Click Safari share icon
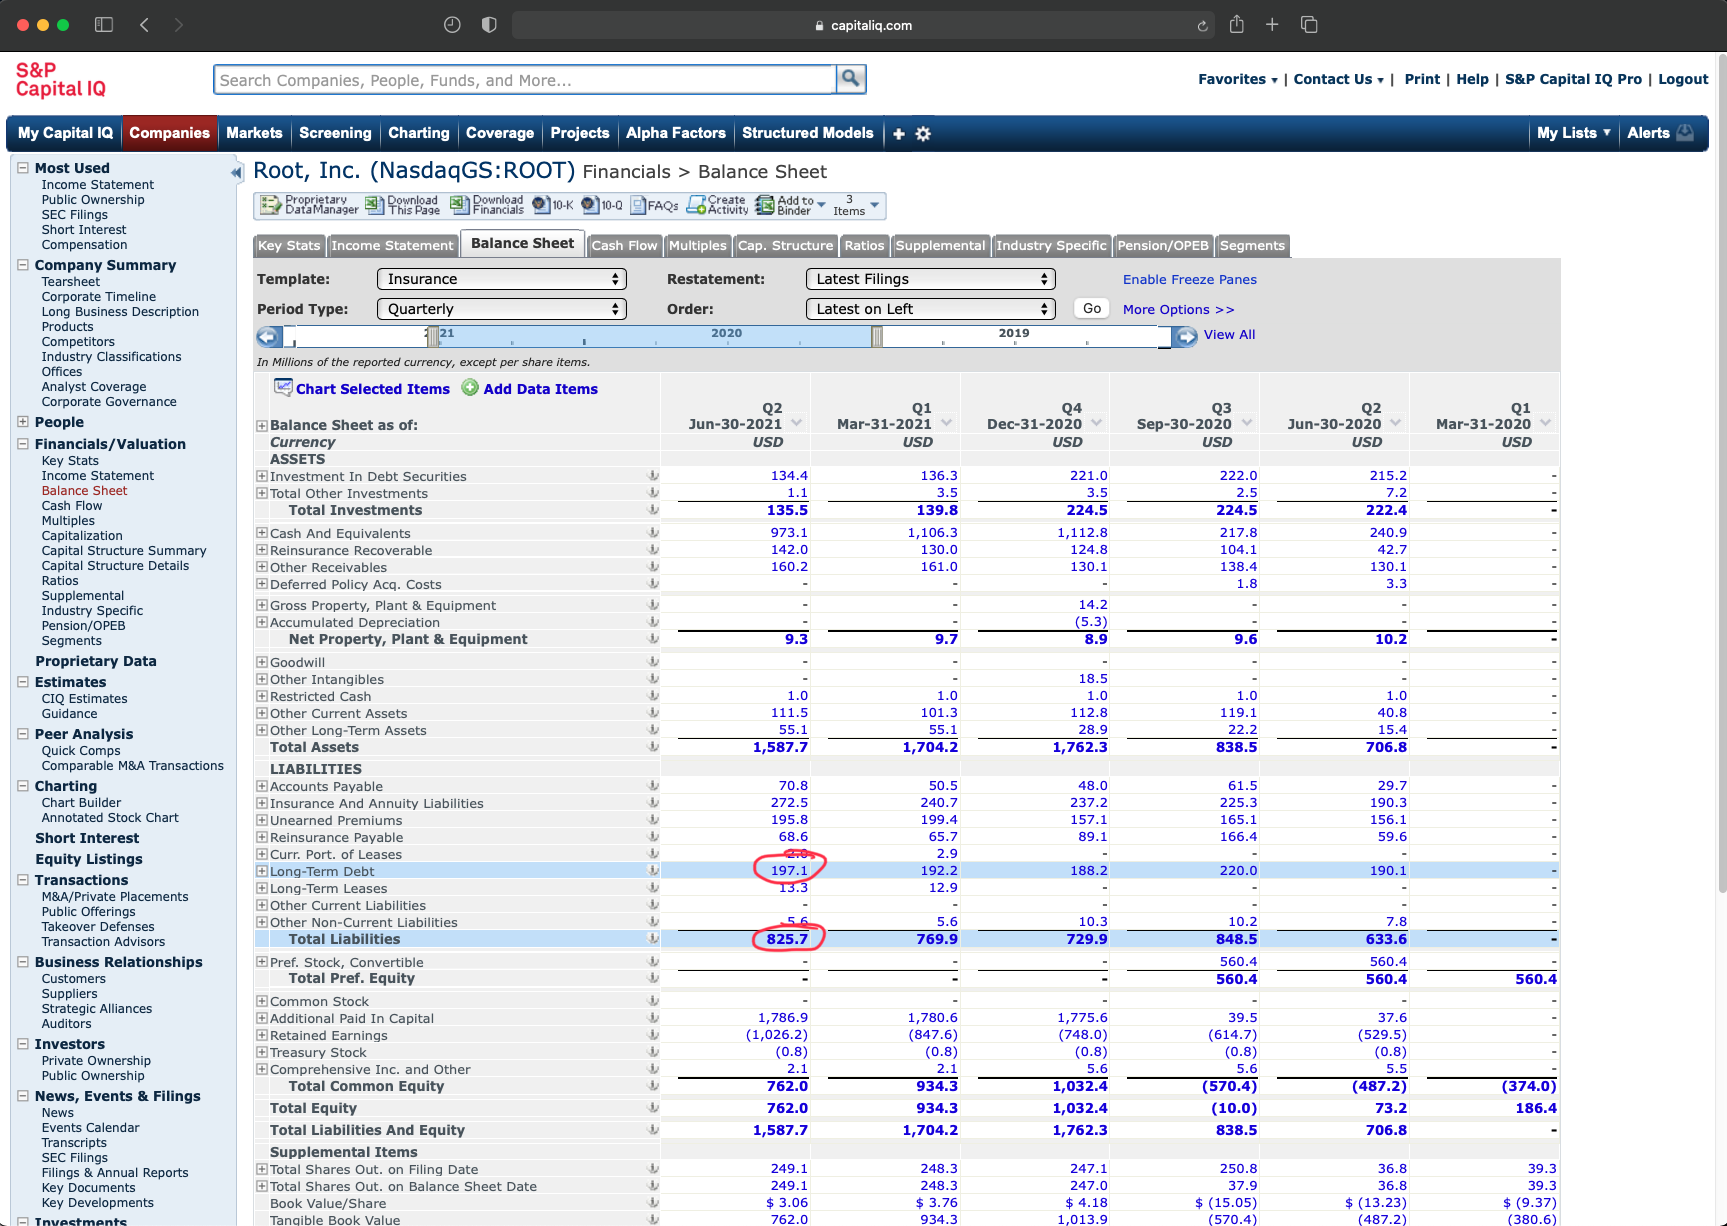This screenshot has height=1226, width=1727. [x=1237, y=24]
